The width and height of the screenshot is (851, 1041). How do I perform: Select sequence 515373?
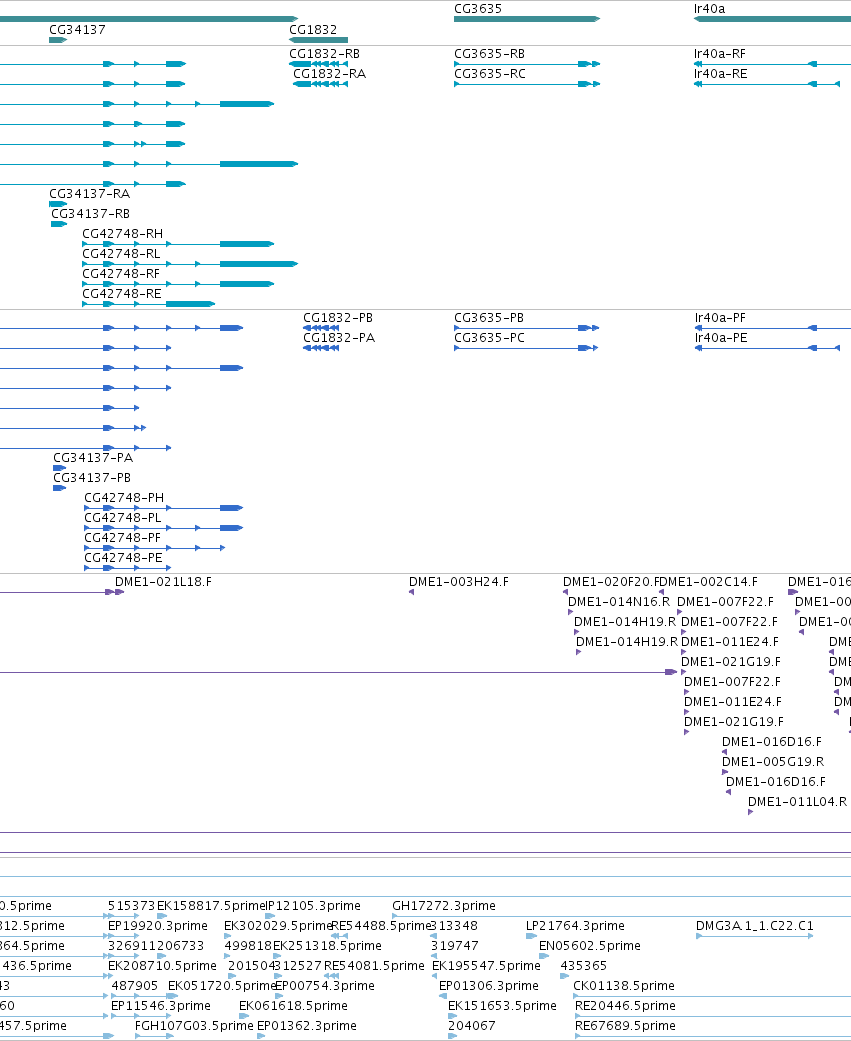click(131, 906)
